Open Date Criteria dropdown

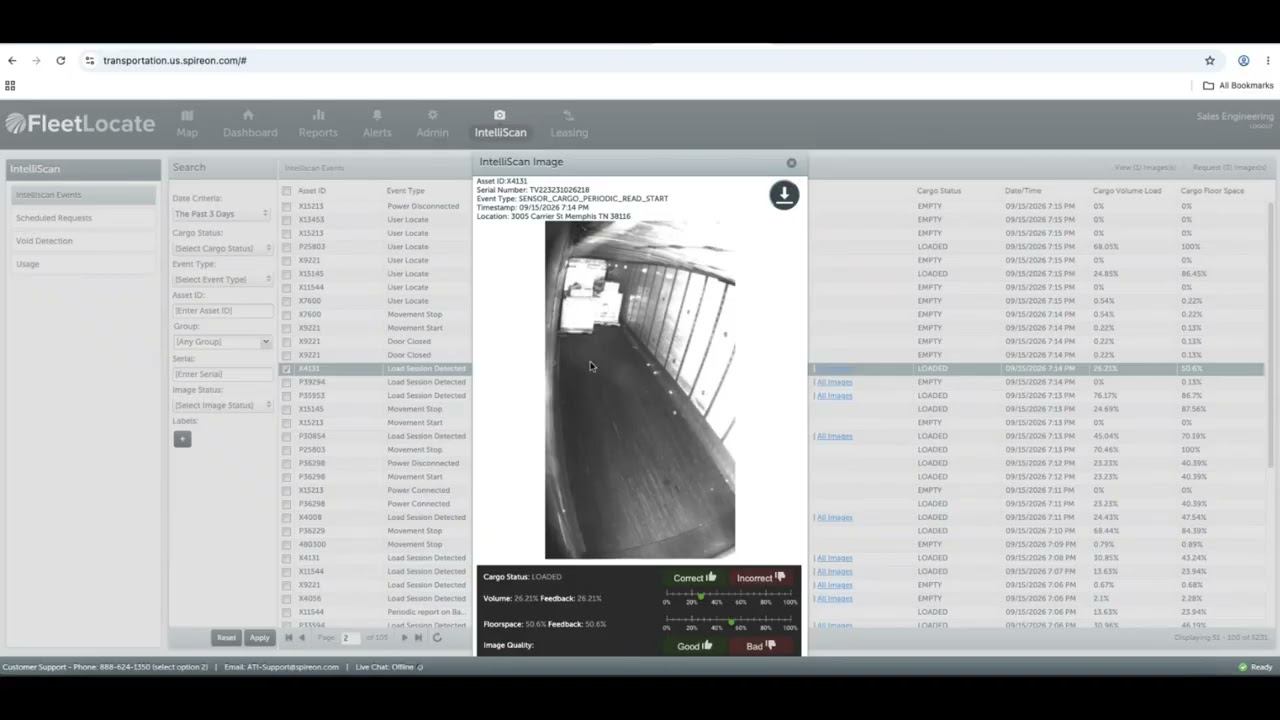(x=222, y=214)
